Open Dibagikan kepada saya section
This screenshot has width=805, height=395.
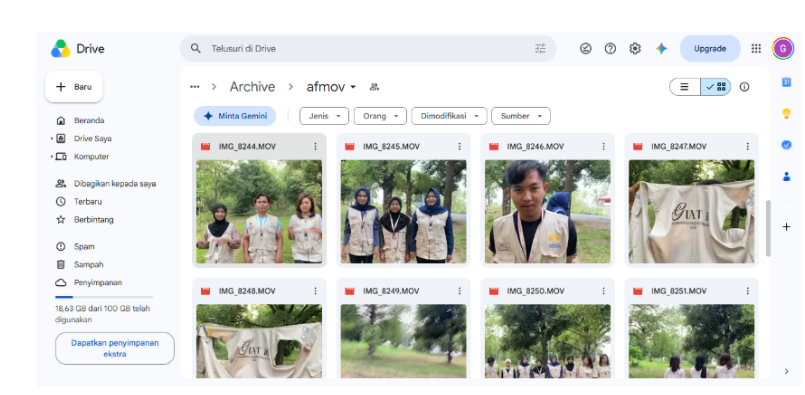click(115, 183)
